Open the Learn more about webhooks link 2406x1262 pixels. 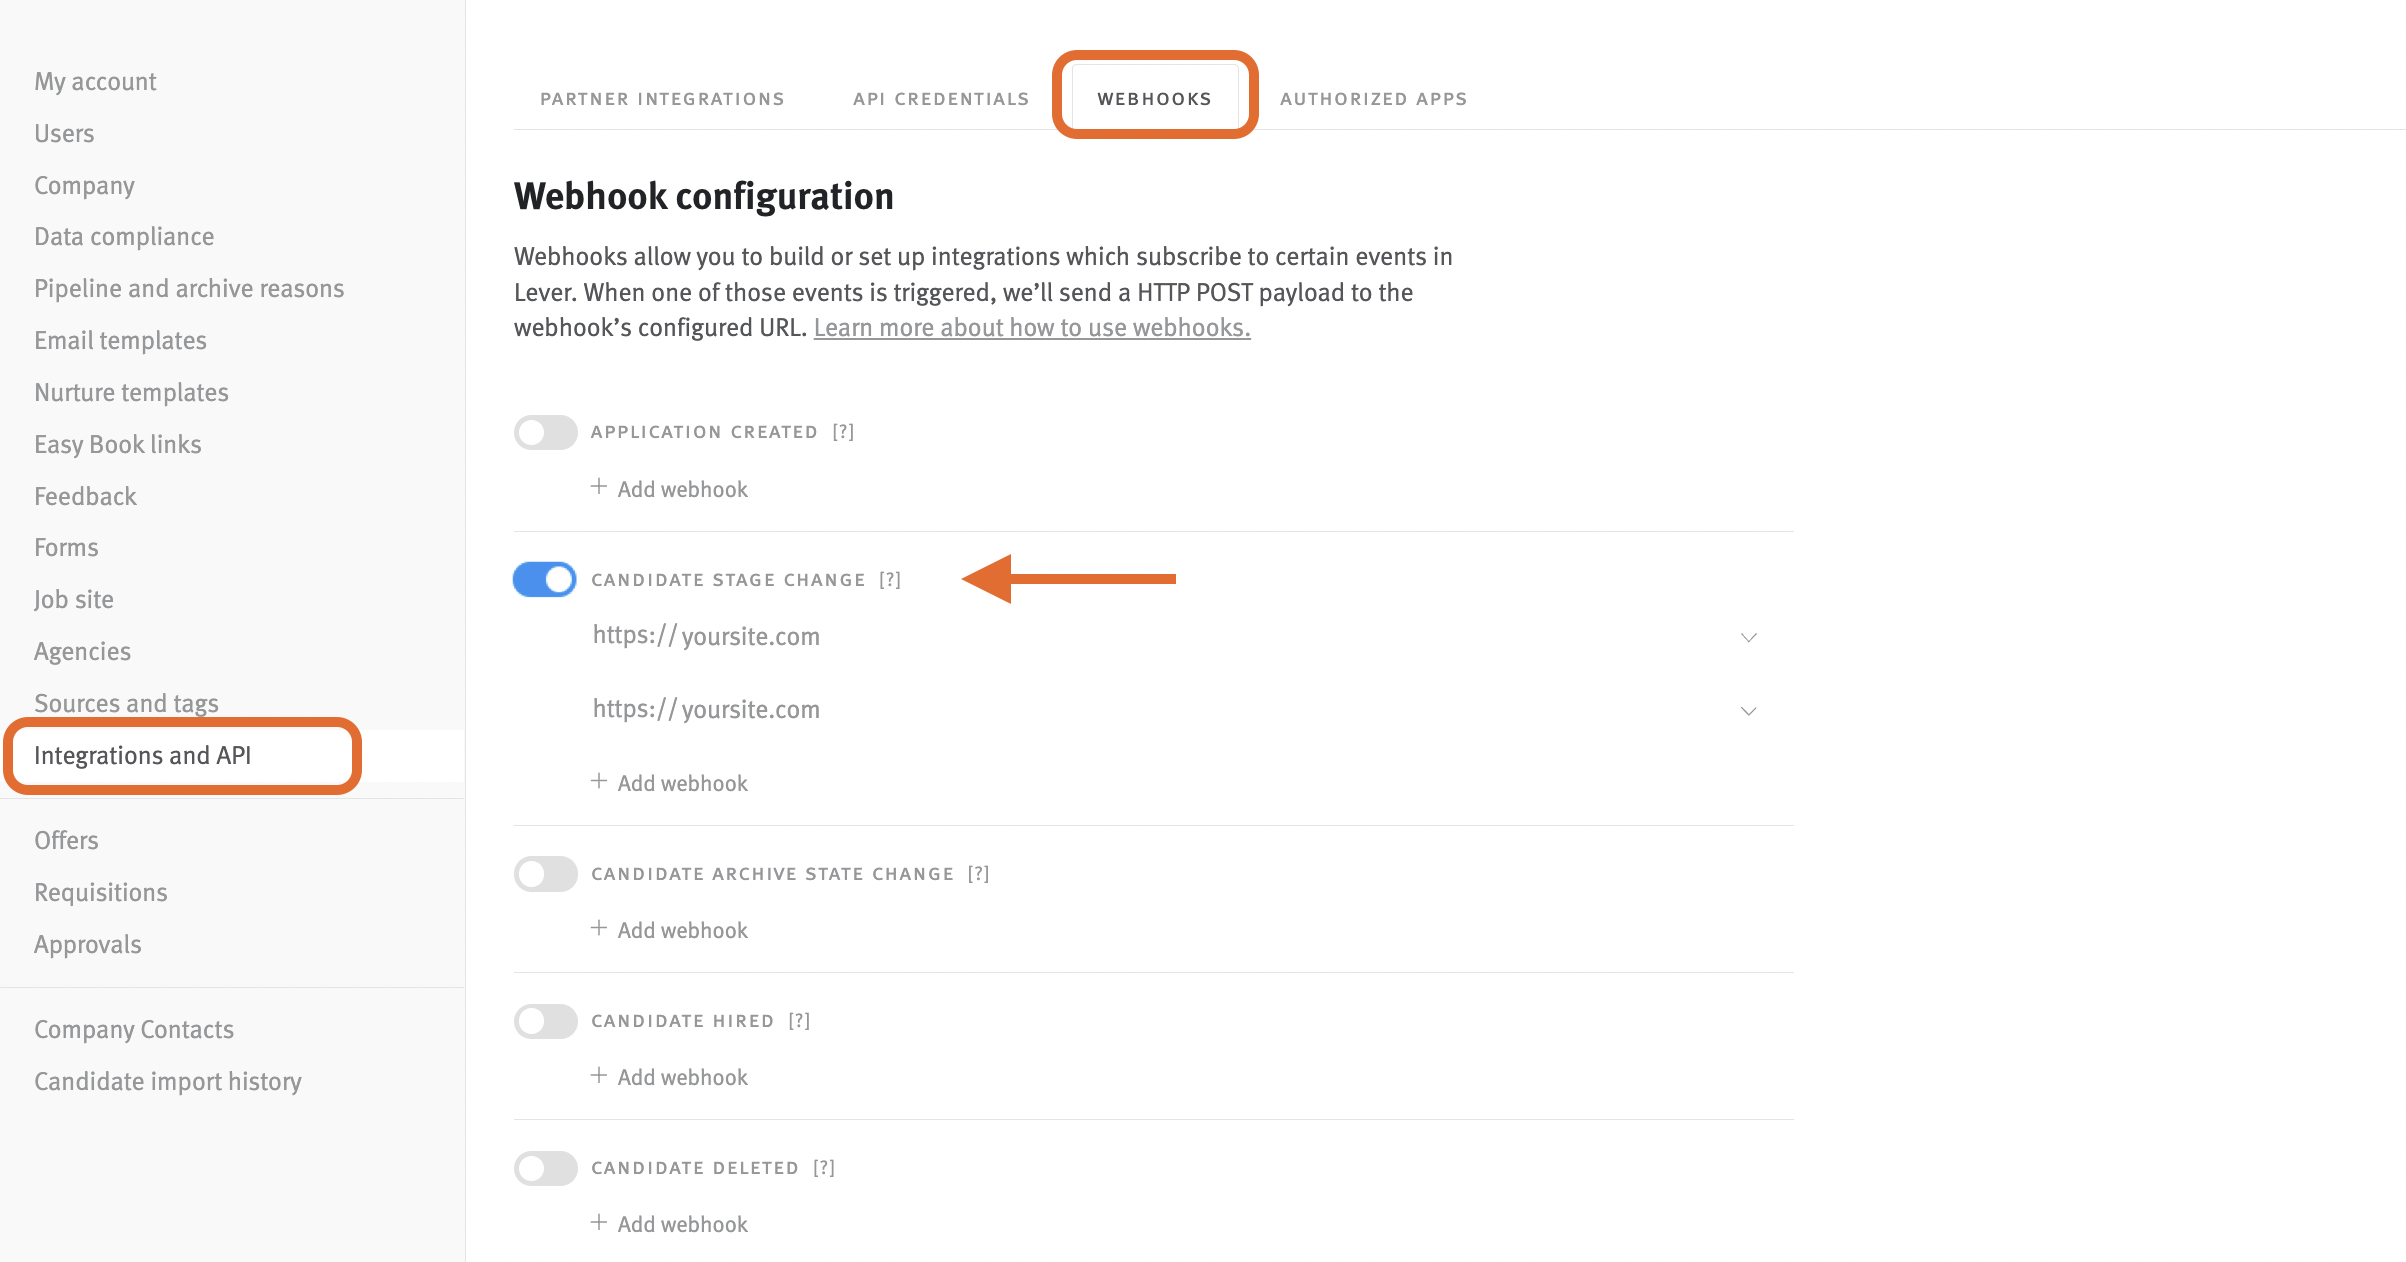(1031, 328)
